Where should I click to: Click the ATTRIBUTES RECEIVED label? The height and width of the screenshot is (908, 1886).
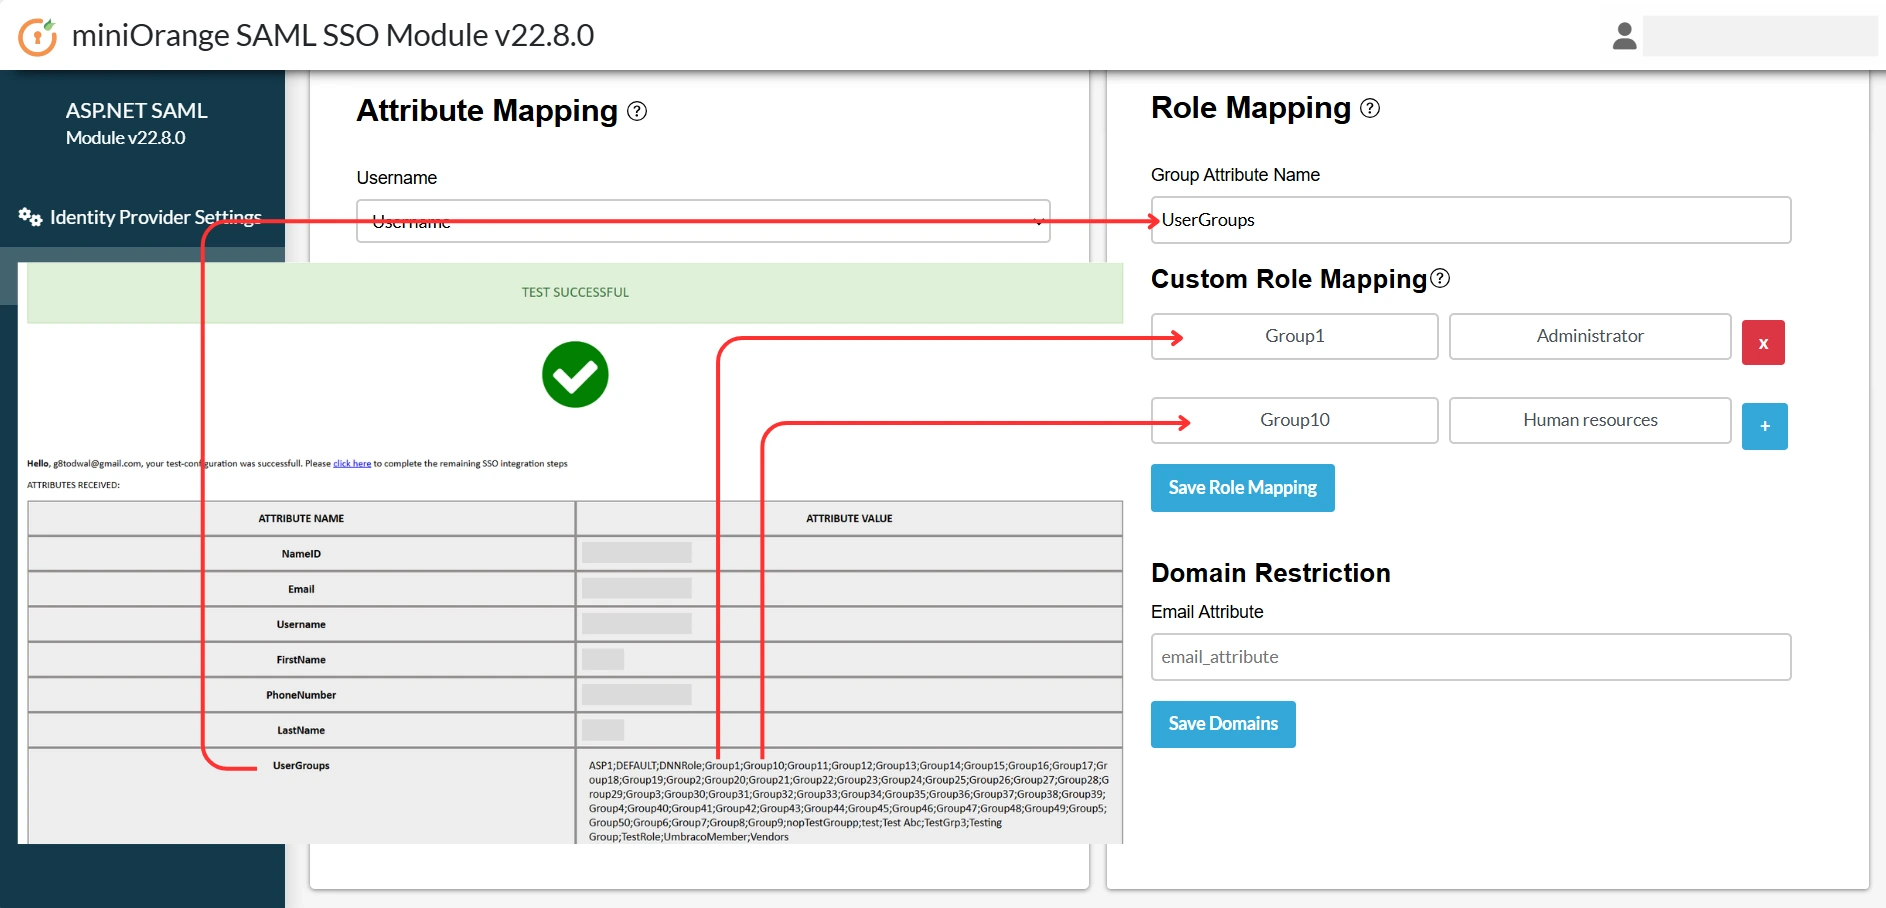73,485
